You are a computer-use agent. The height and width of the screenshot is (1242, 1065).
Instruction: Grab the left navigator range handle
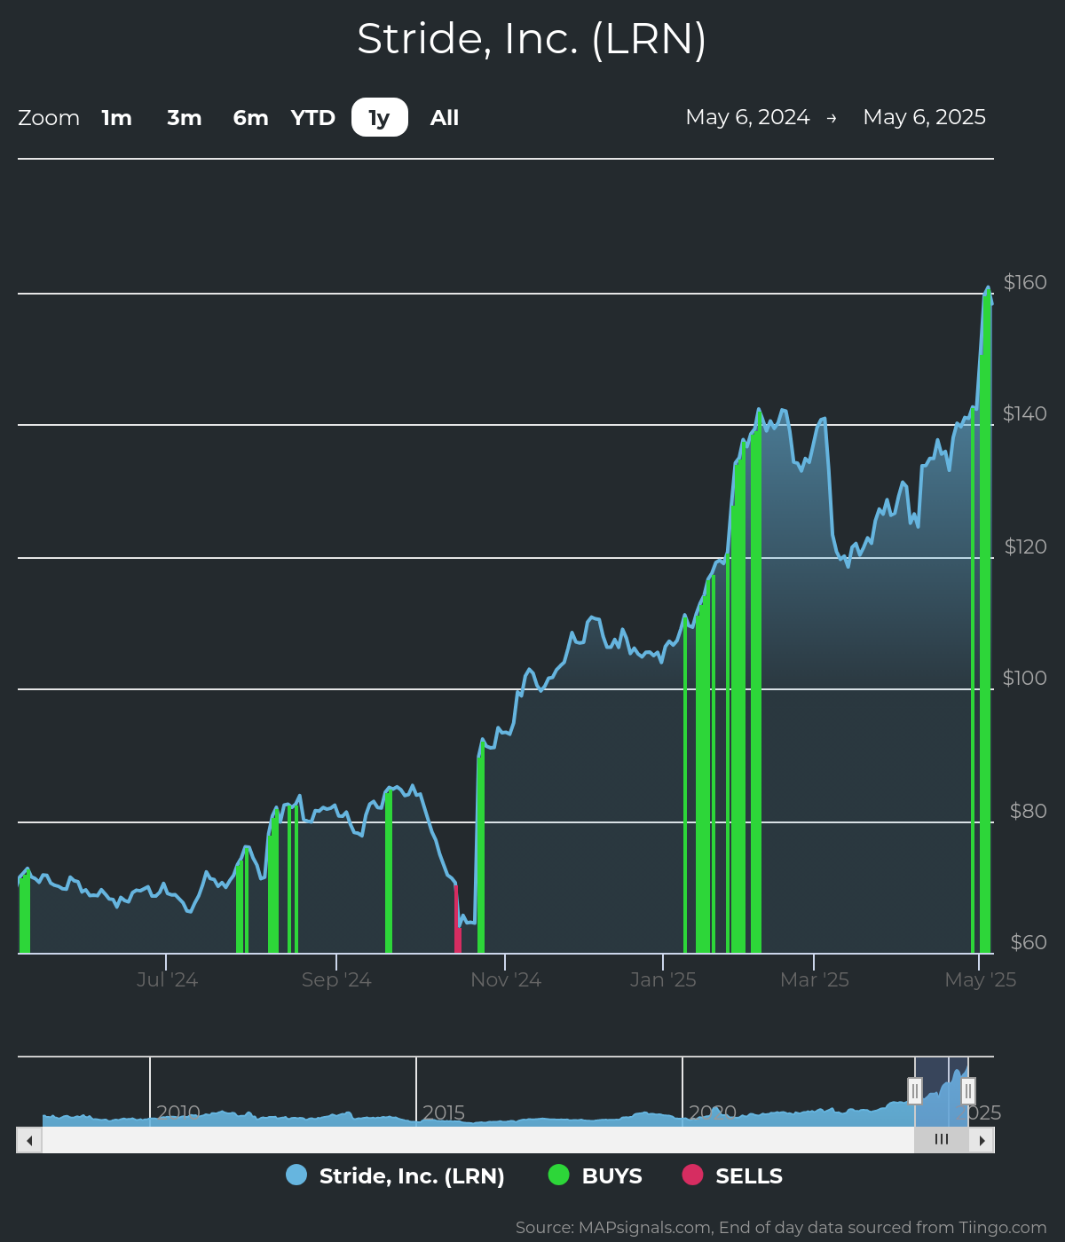tap(915, 1090)
